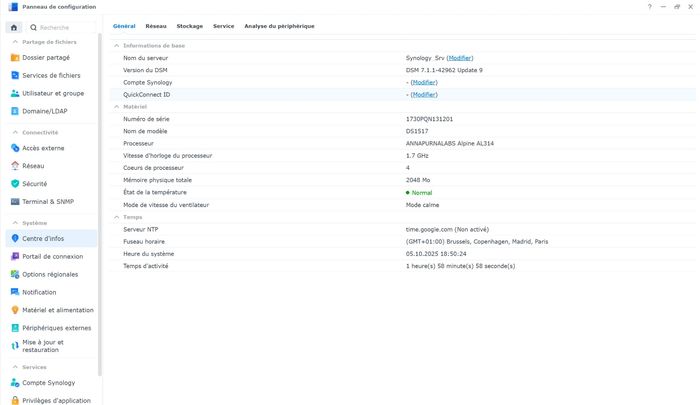700x405 pixels.
Task: Open Compte Synology sidebar icon
Action: pos(15,383)
